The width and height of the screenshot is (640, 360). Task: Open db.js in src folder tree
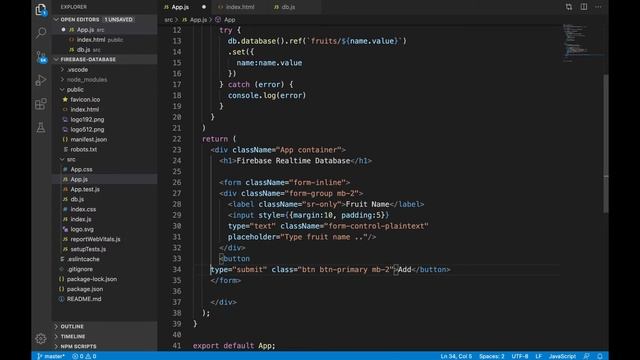[x=104, y=199]
